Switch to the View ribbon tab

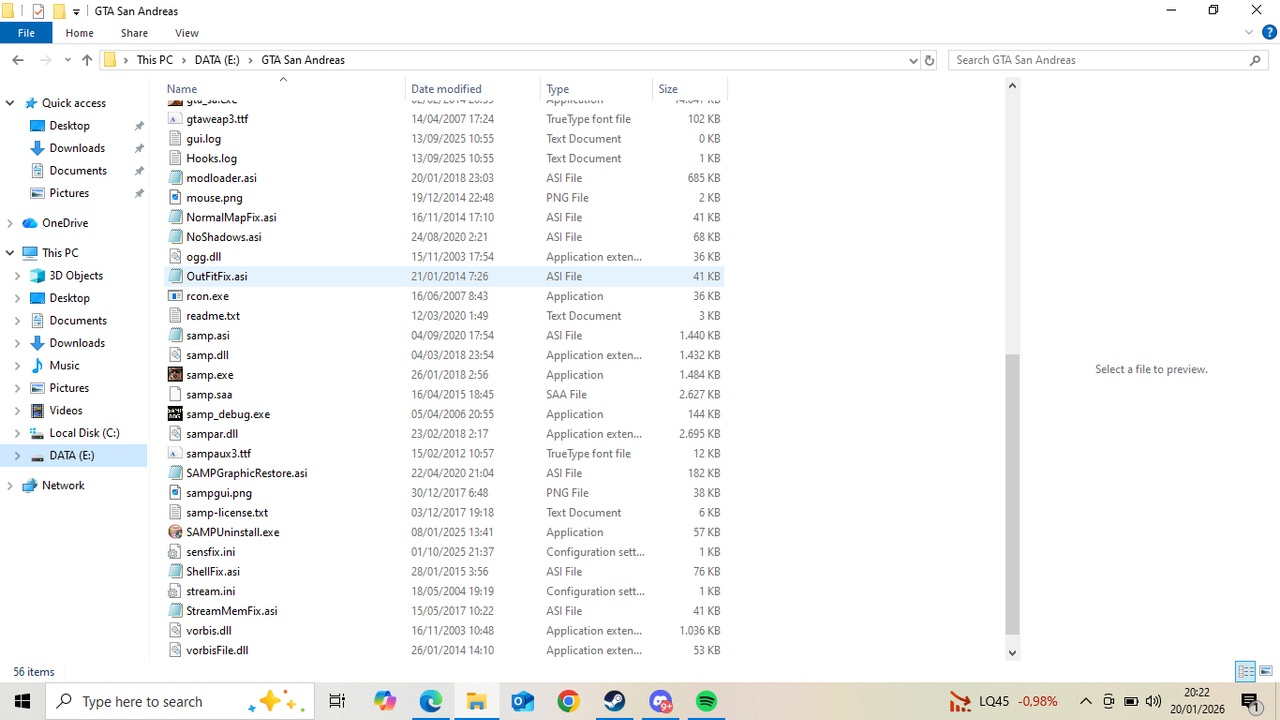pyautogui.click(x=187, y=33)
